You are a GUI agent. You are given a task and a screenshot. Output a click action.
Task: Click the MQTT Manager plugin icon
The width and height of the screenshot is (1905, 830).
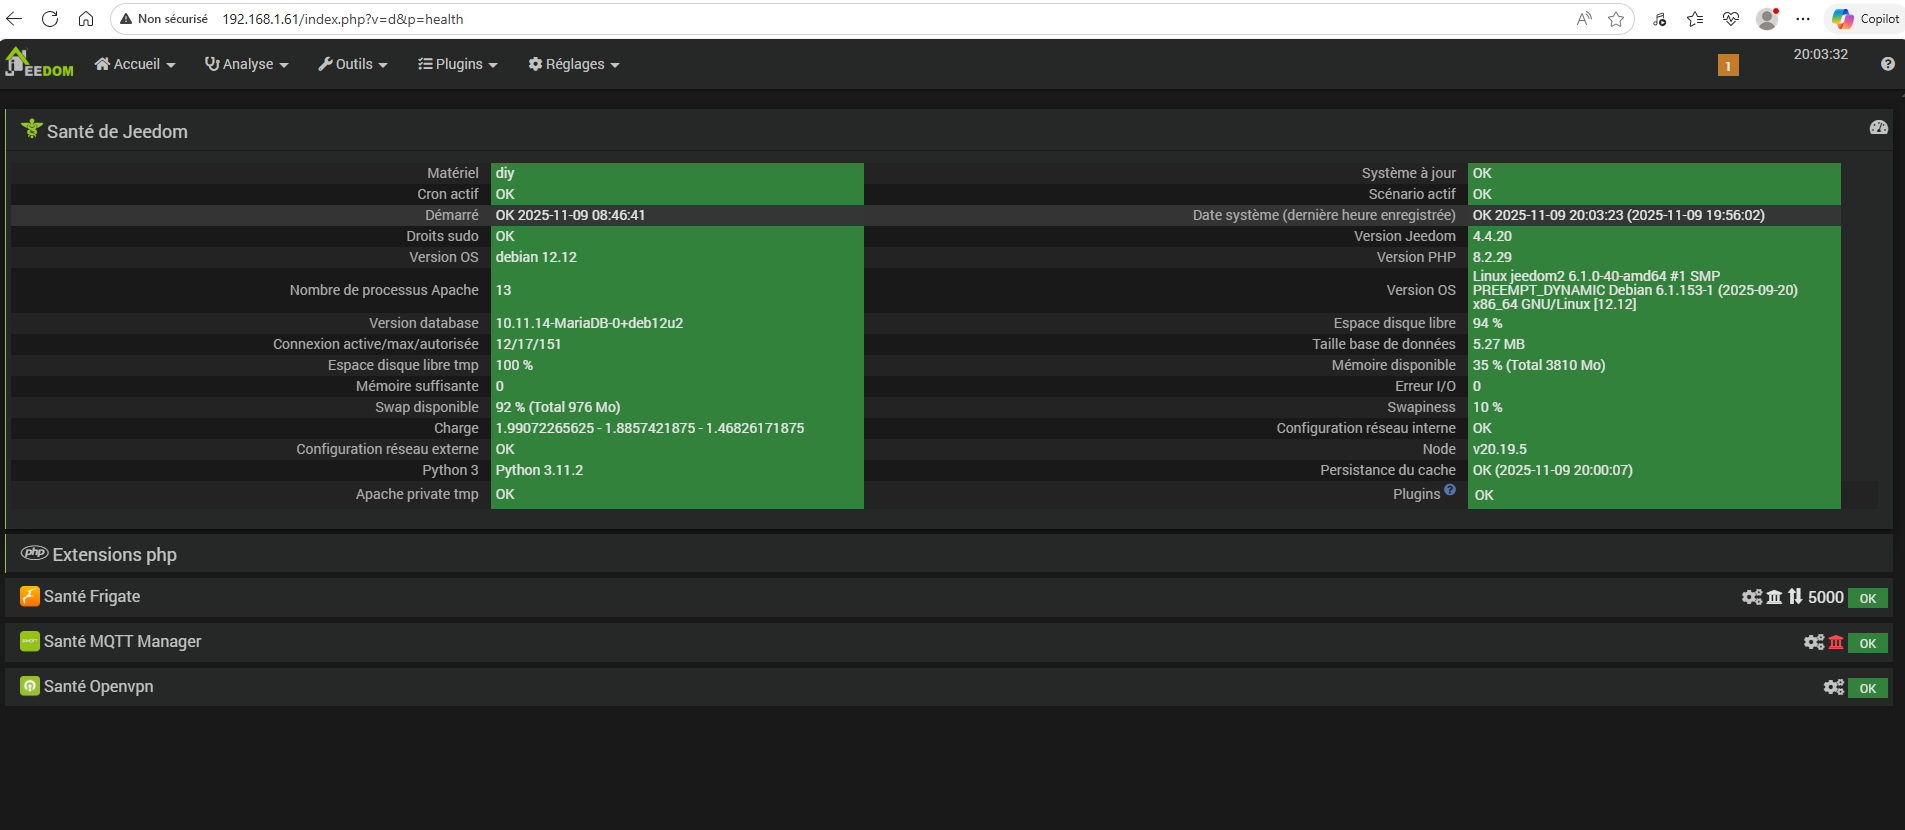30,641
